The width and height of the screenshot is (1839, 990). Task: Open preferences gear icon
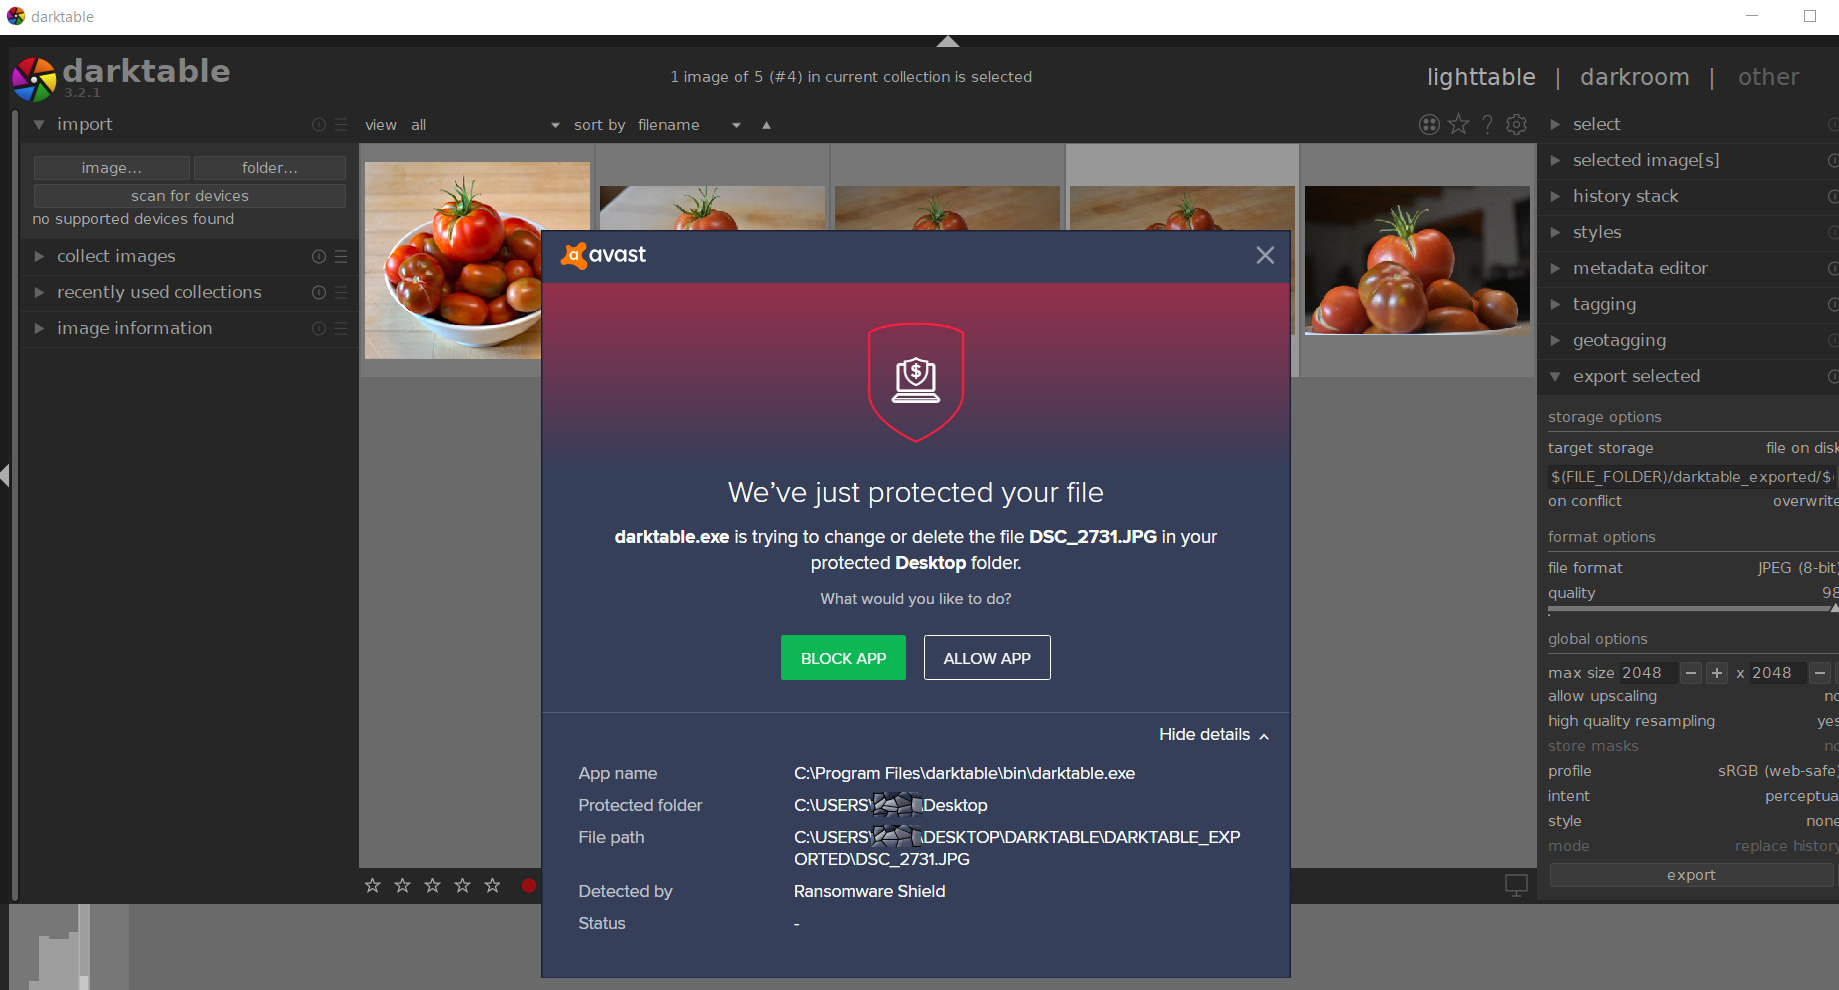coord(1517,124)
